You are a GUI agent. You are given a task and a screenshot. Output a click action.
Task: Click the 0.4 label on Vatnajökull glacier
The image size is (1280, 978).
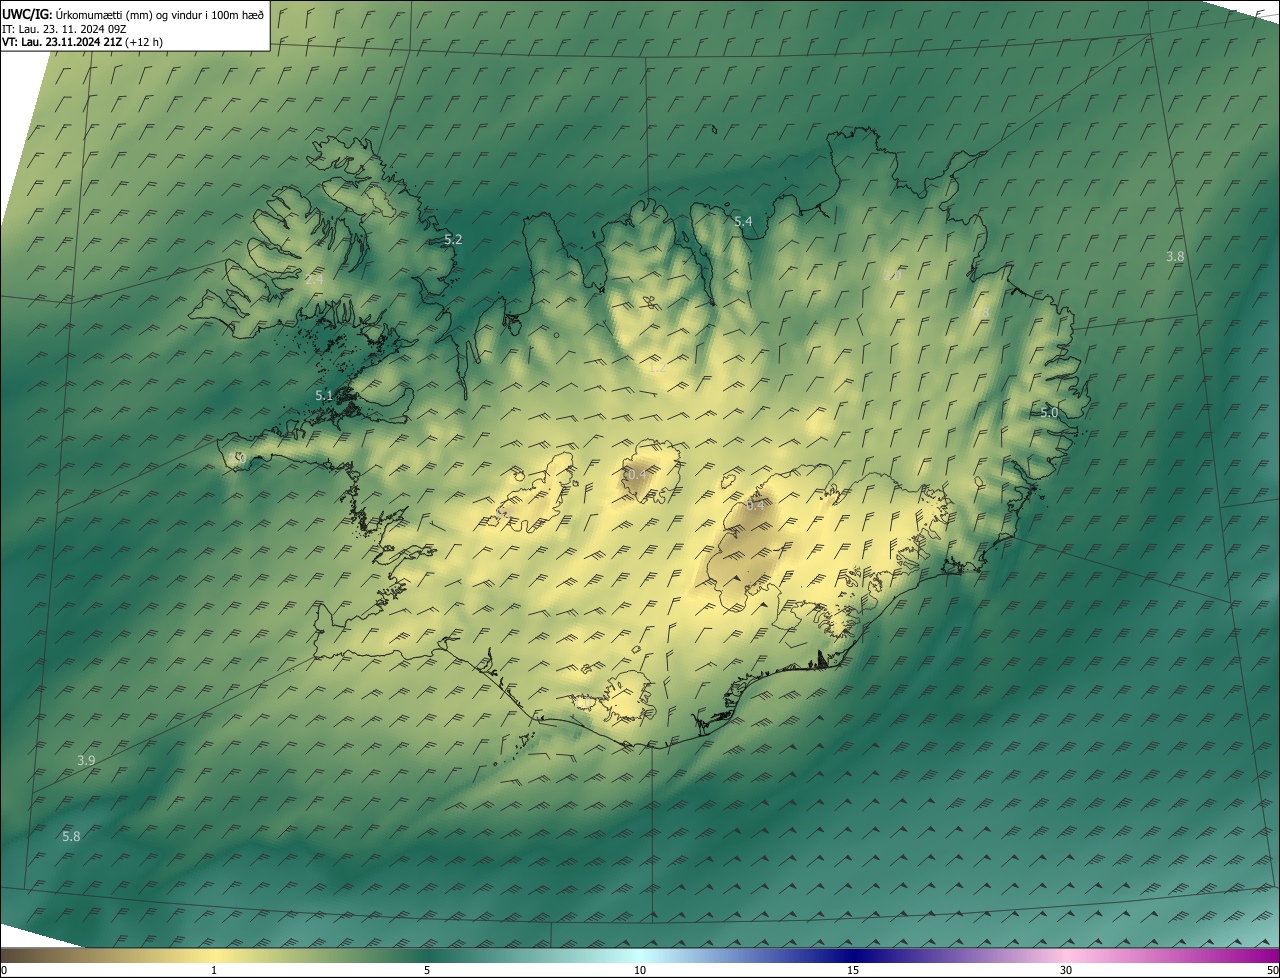(x=755, y=505)
